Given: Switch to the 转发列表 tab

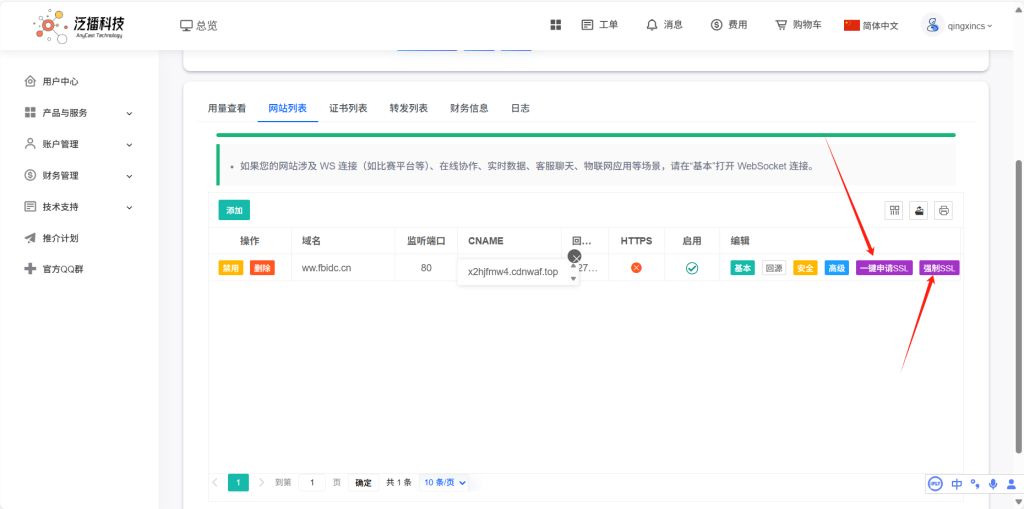Looking at the screenshot, I should (x=409, y=108).
